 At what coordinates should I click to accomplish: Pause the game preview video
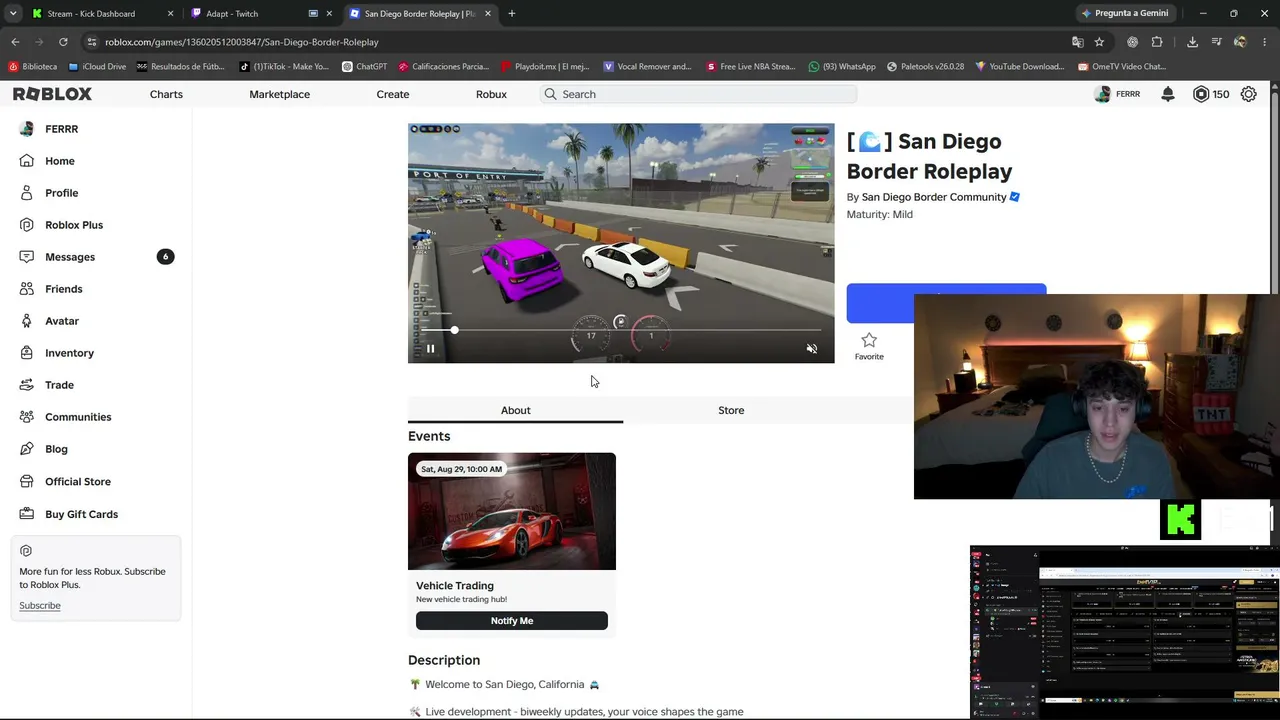[430, 349]
